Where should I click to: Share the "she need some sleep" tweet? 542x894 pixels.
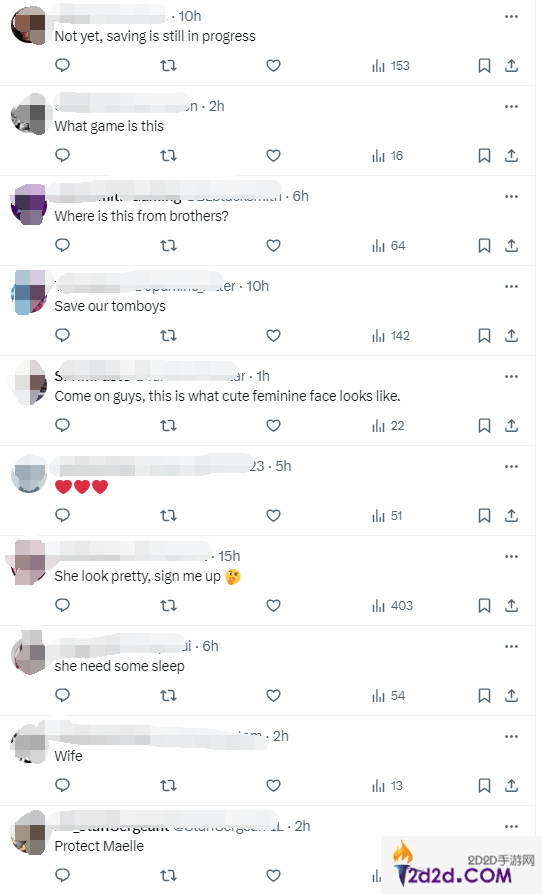(512, 696)
